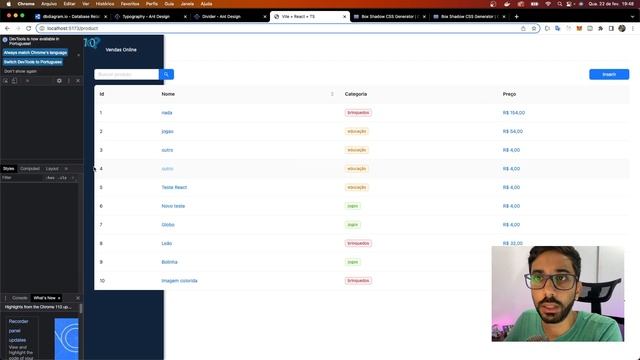Share this page from address bar

pyautogui.click(x=523, y=28)
